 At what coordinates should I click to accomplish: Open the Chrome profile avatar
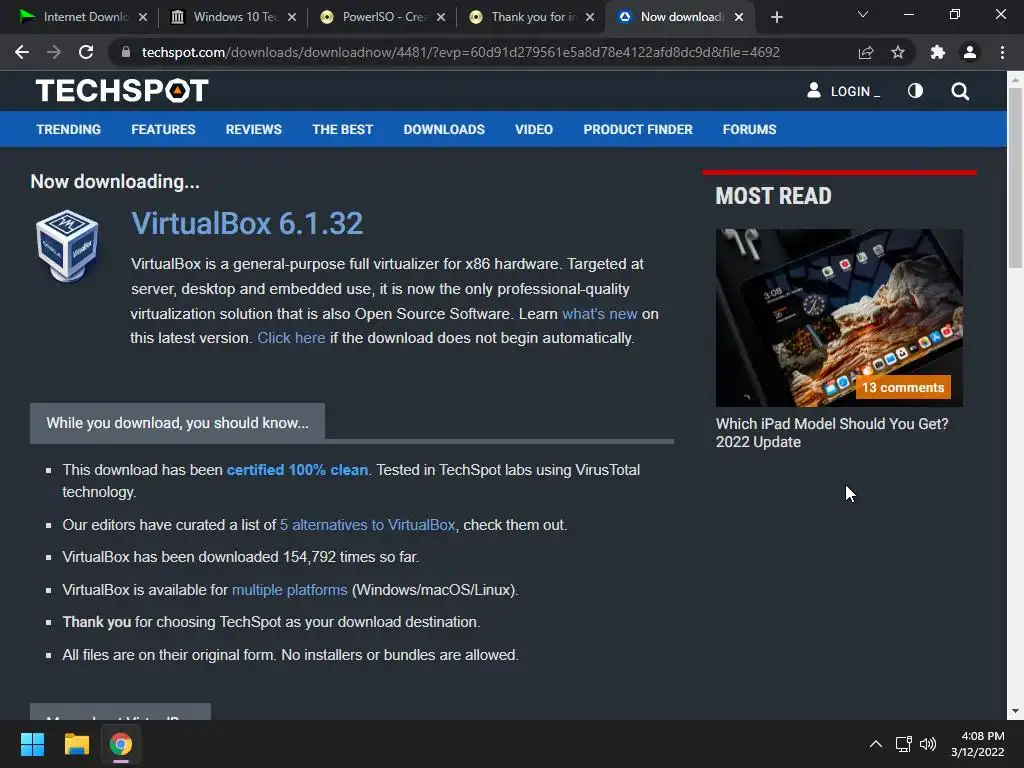tap(970, 52)
